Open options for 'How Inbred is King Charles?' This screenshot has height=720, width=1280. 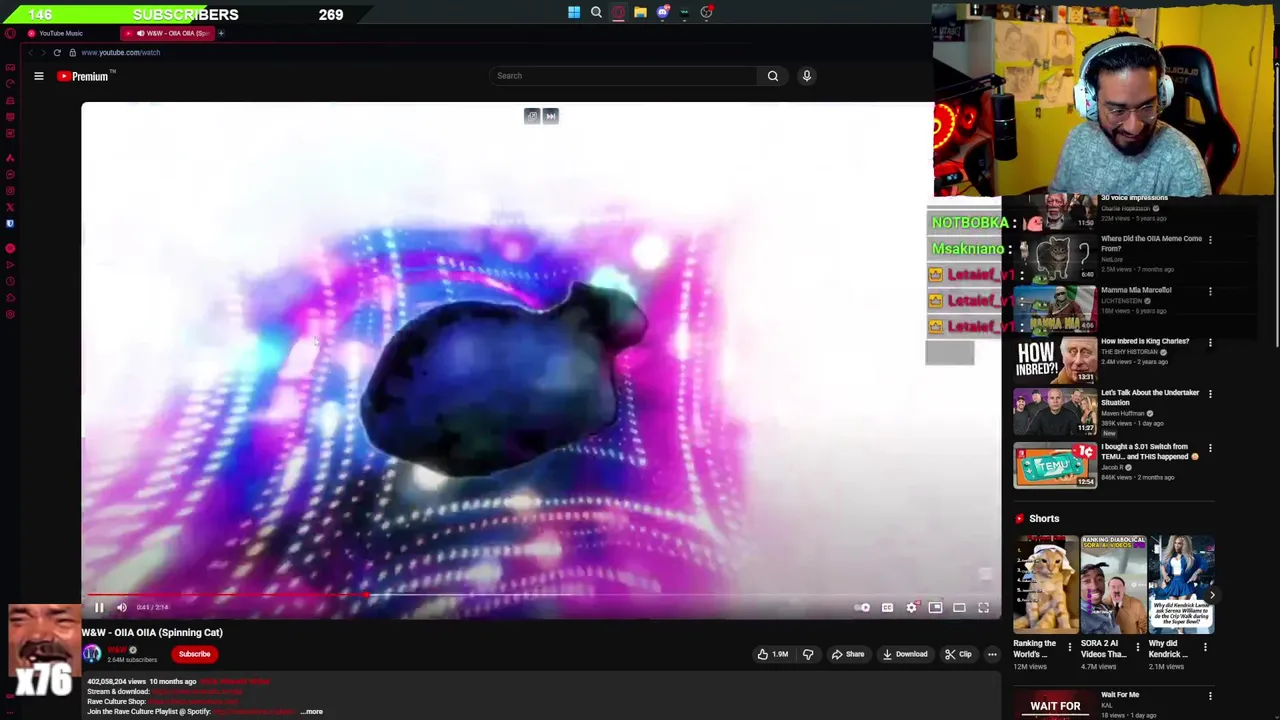[x=1210, y=342]
